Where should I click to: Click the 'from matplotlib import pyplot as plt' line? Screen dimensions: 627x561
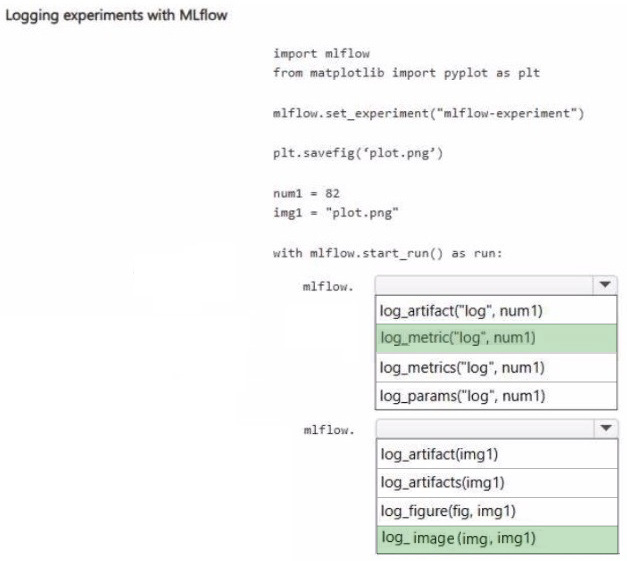coord(406,73)
